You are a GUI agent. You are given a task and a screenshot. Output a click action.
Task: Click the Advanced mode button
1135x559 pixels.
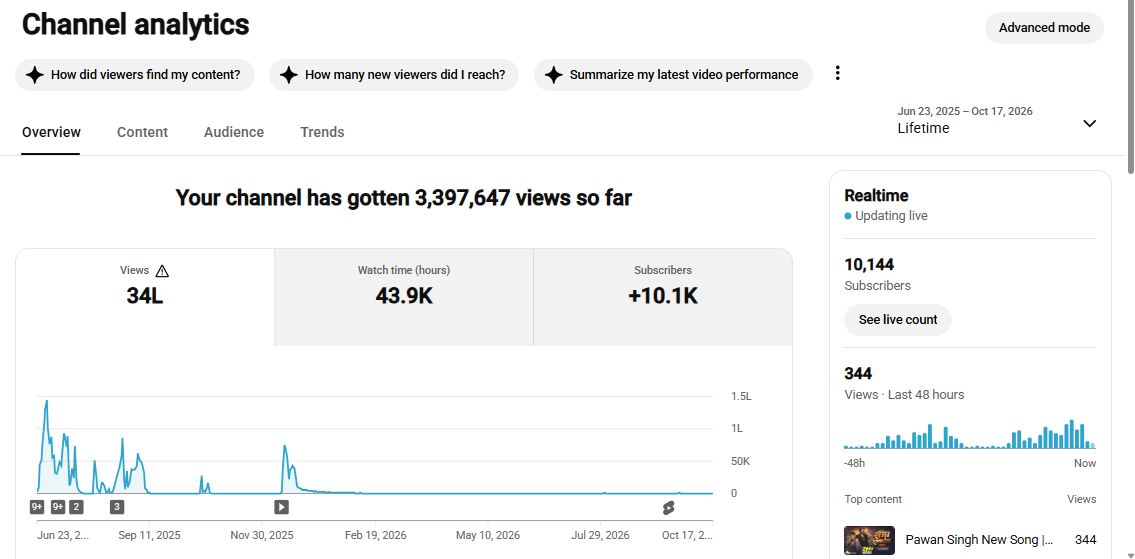(1044, 28)
